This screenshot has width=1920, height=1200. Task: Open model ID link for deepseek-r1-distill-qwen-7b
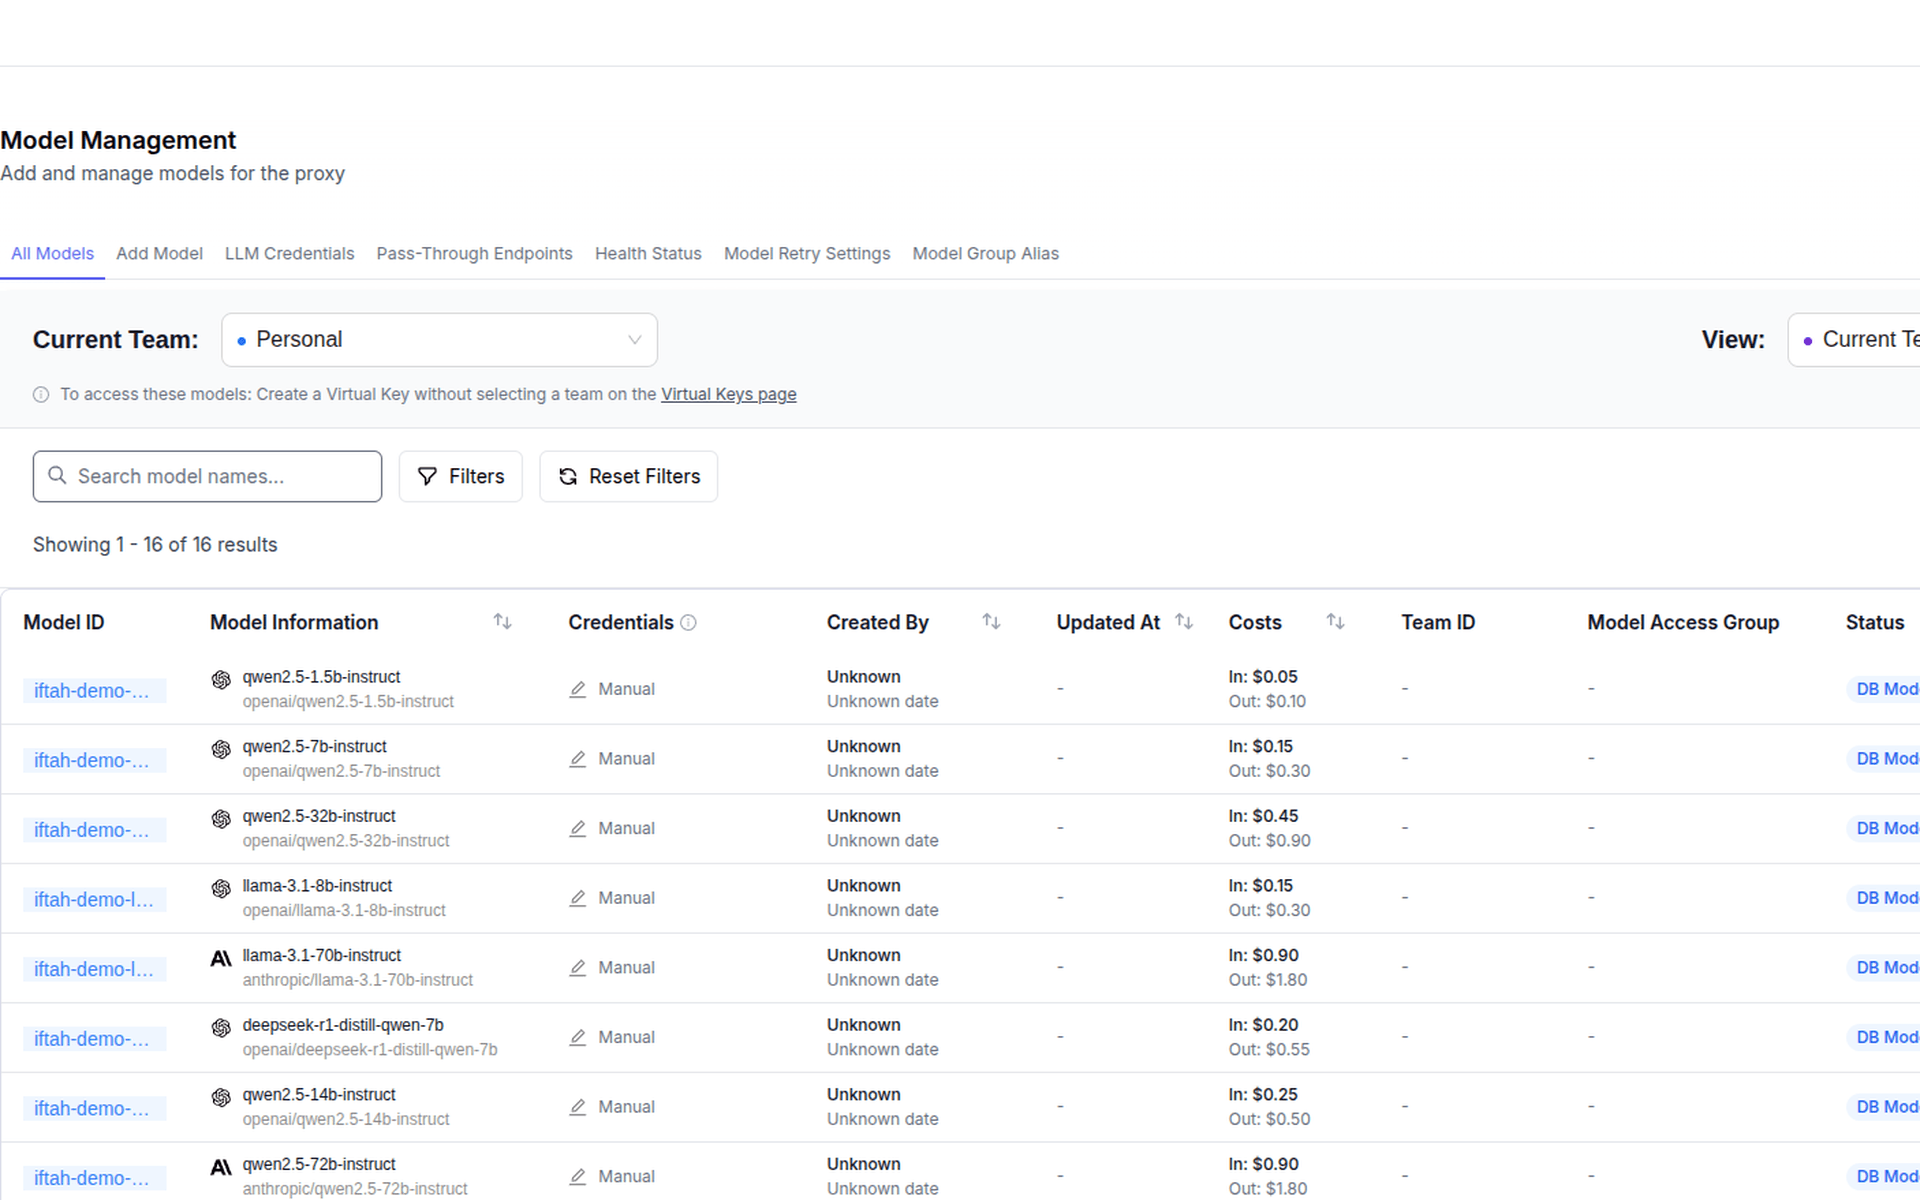tap(94, 1039)
